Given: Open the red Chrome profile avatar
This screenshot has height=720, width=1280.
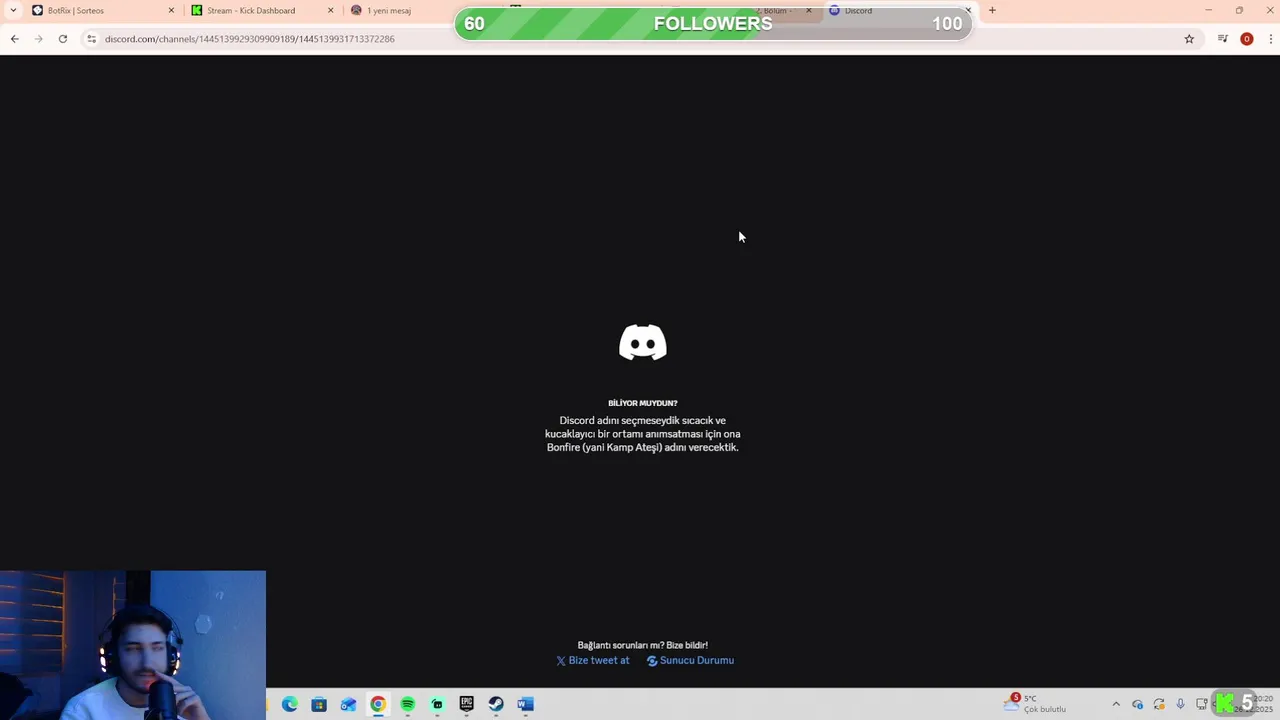Looking at the screenshot, I should (x=1246, y=39).
